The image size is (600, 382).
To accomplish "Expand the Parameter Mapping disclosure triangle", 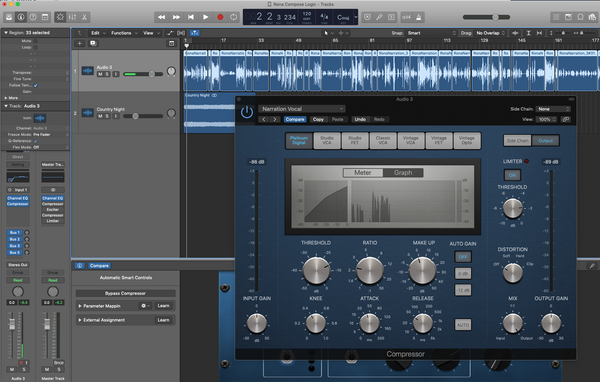I will coord(80,306).
